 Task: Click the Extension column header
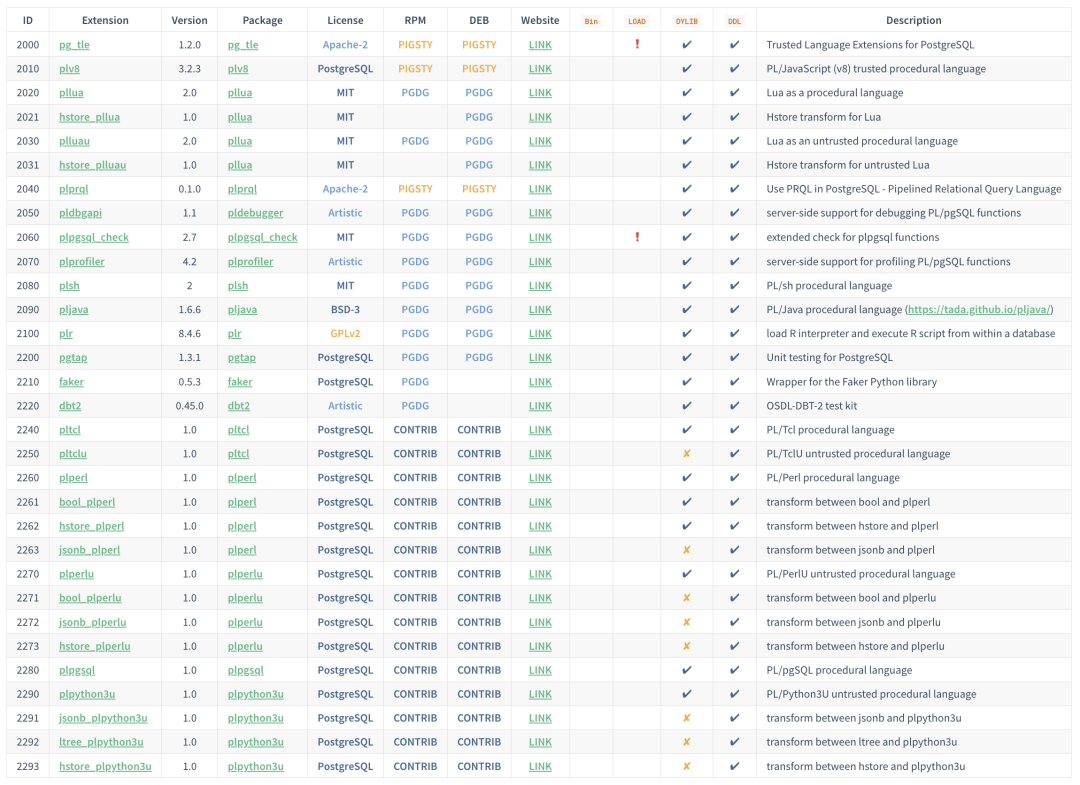point(105,21)
